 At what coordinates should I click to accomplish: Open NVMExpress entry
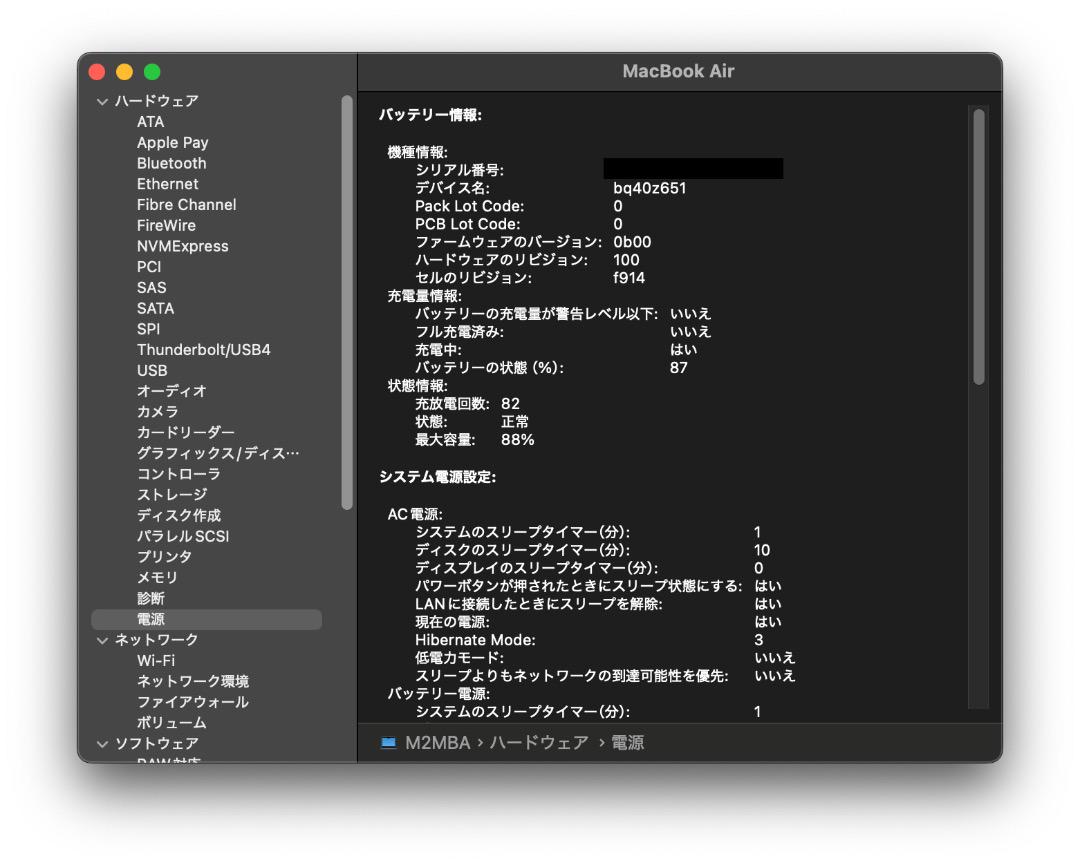183,246
